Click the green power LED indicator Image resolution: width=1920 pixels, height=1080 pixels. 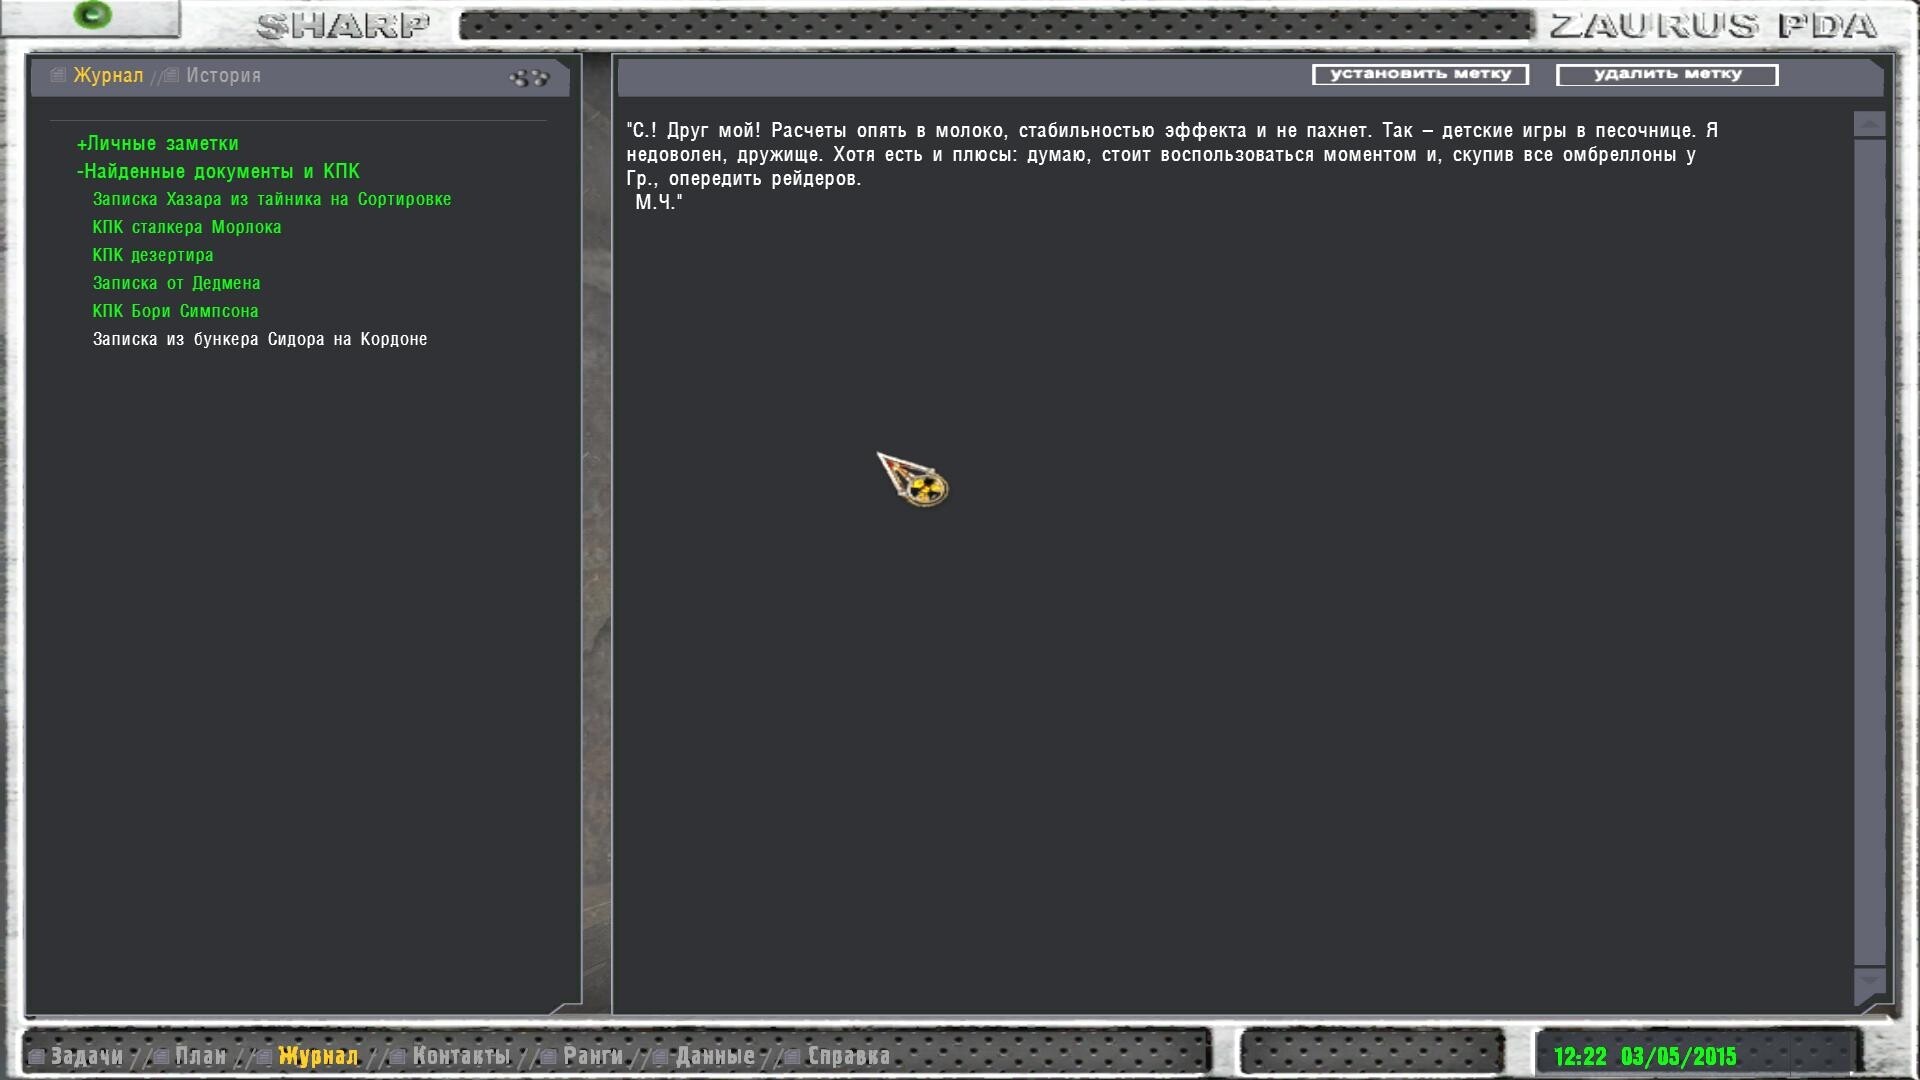coord(94,14)
